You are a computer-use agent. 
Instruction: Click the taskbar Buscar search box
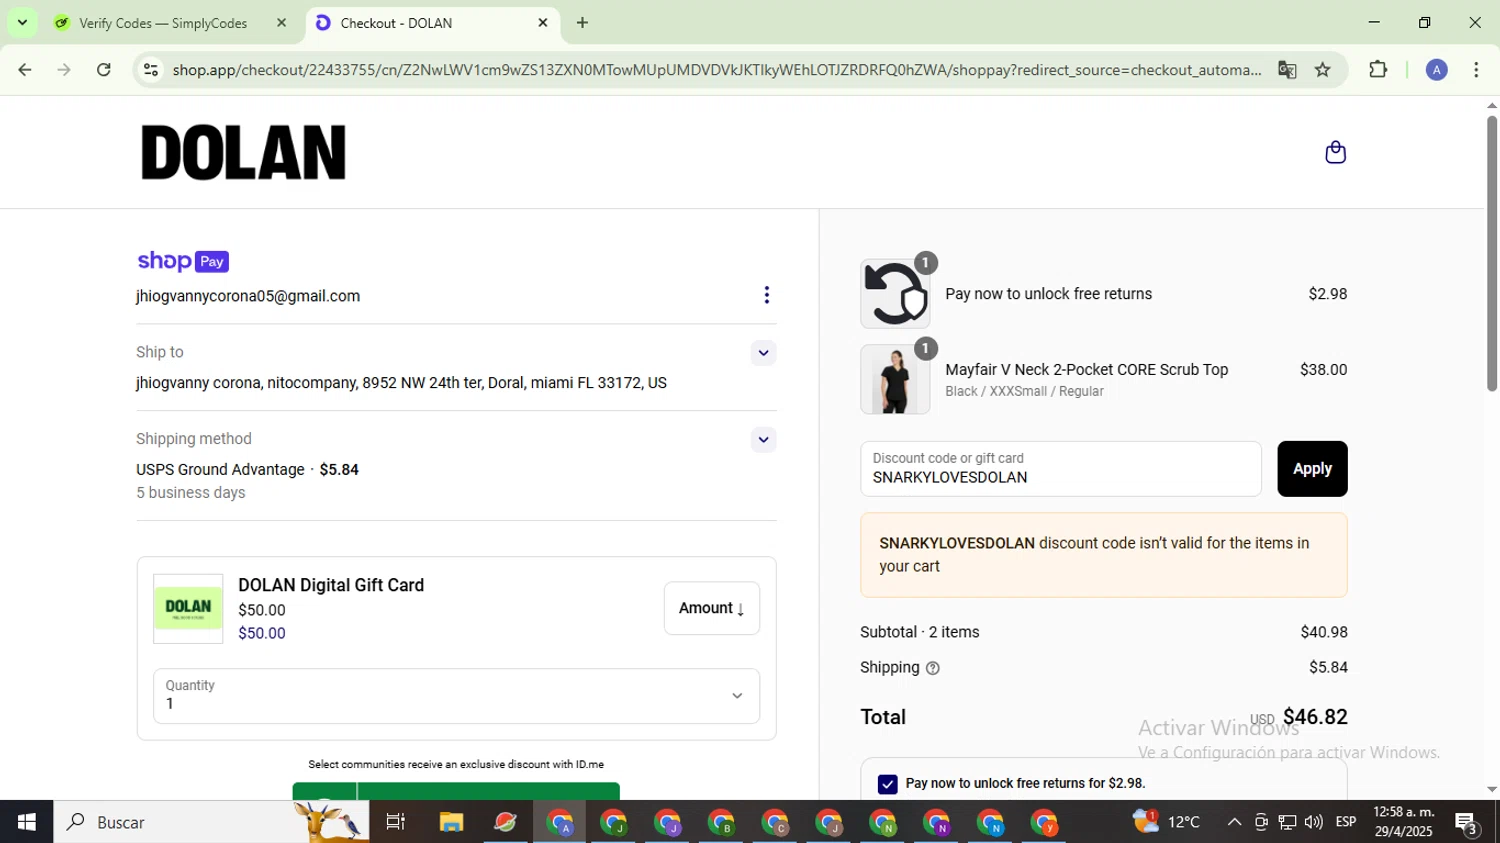[212, 822]
